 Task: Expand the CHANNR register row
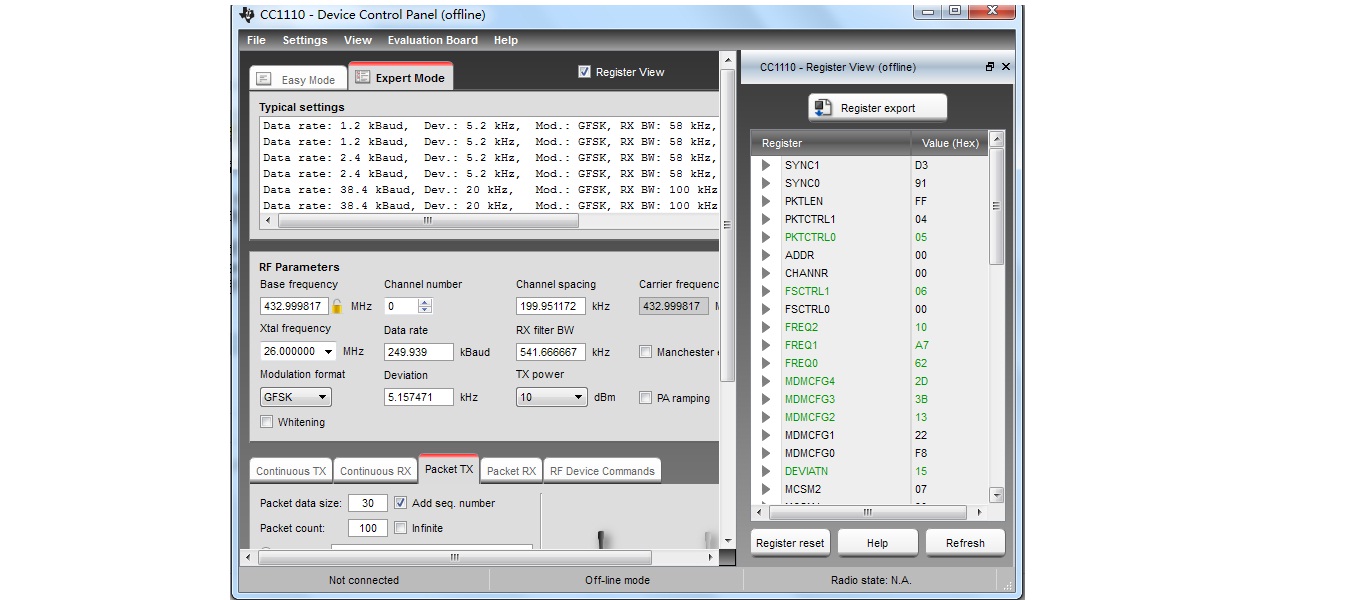coord(766,273)
